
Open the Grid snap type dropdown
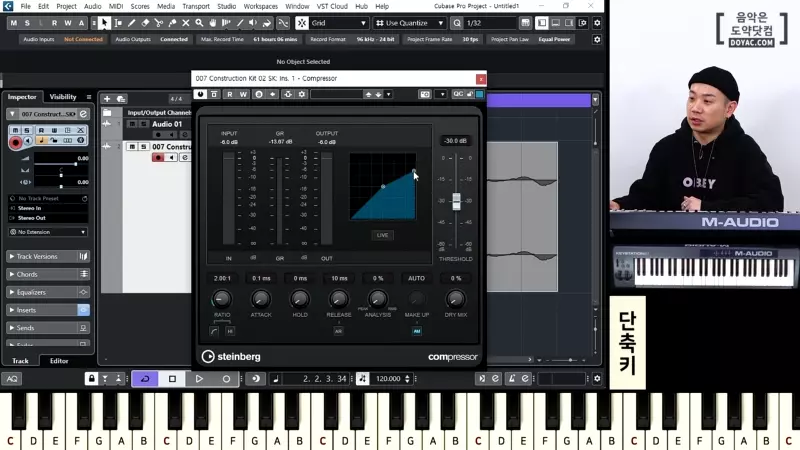(339, 23)
